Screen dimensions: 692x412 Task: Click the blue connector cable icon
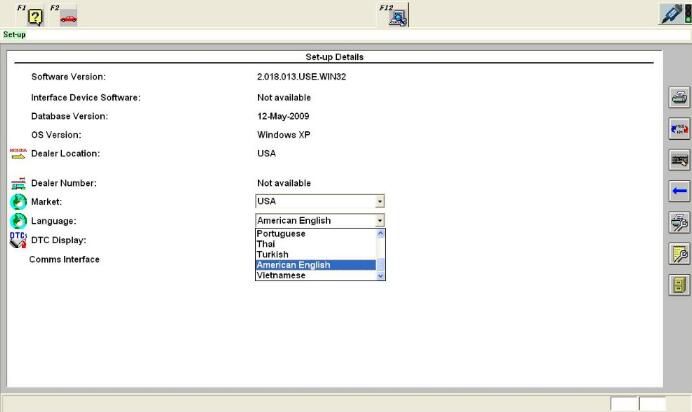[x=672, y=13]
